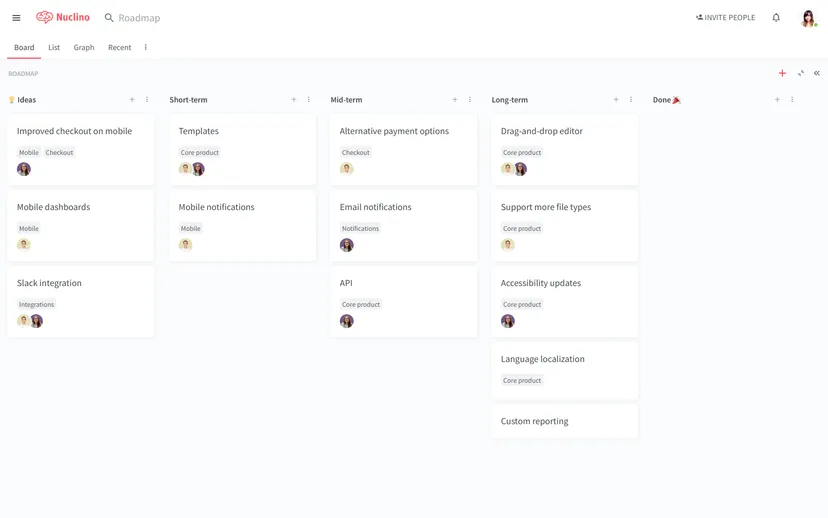Click assignee avatar on Accessibility updates card
Image resolution: width=828 pixels, height=518 pixels.
coord(507,321)
